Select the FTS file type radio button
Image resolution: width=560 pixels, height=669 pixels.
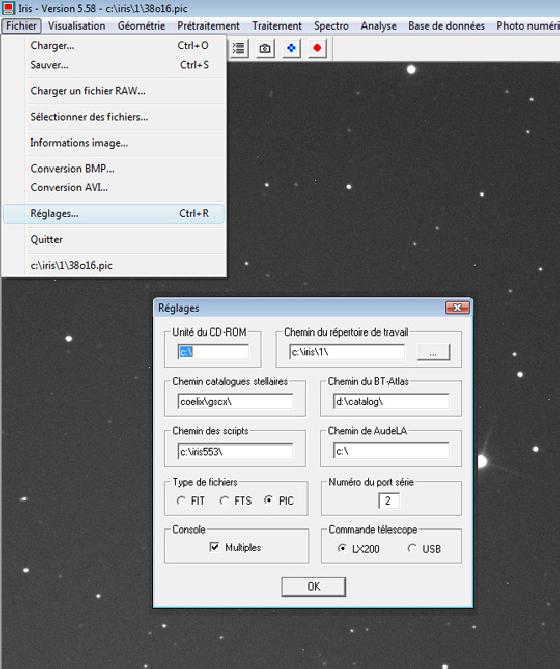(223, 500)
